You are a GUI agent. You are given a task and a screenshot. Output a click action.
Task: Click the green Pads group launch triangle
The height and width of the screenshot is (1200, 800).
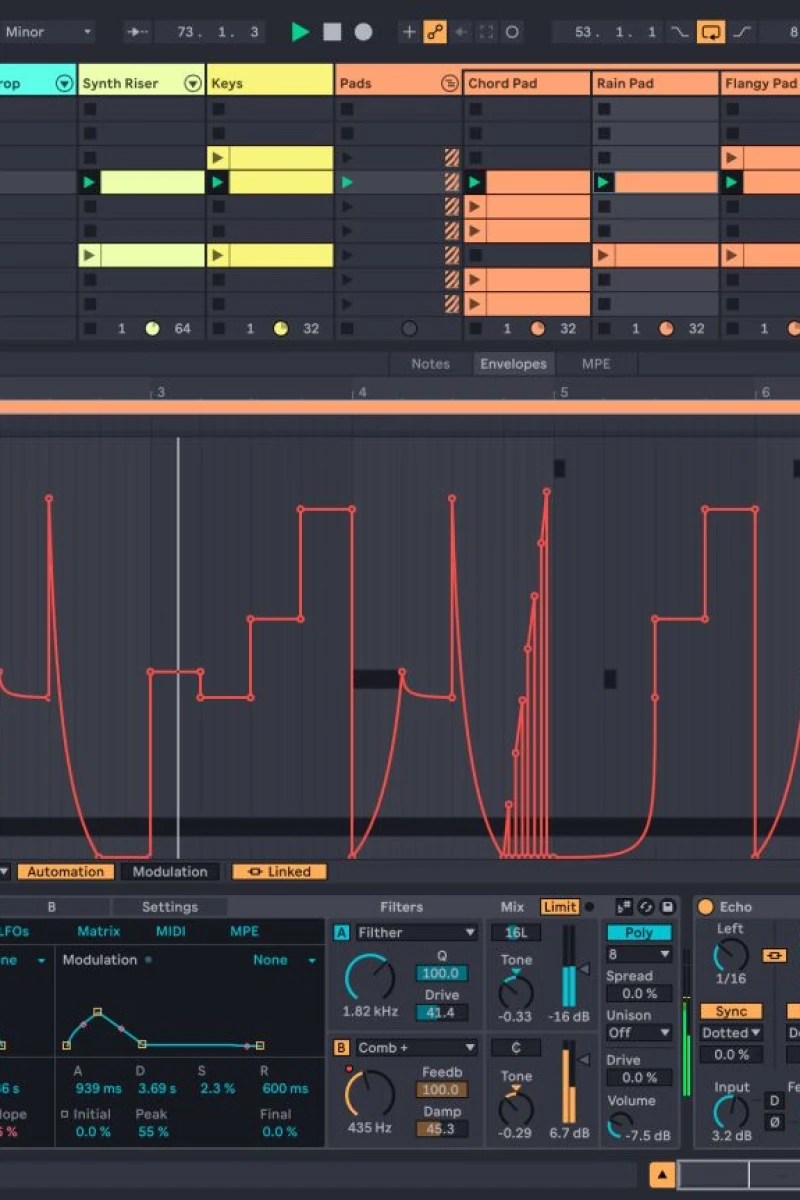coord(347,182)
